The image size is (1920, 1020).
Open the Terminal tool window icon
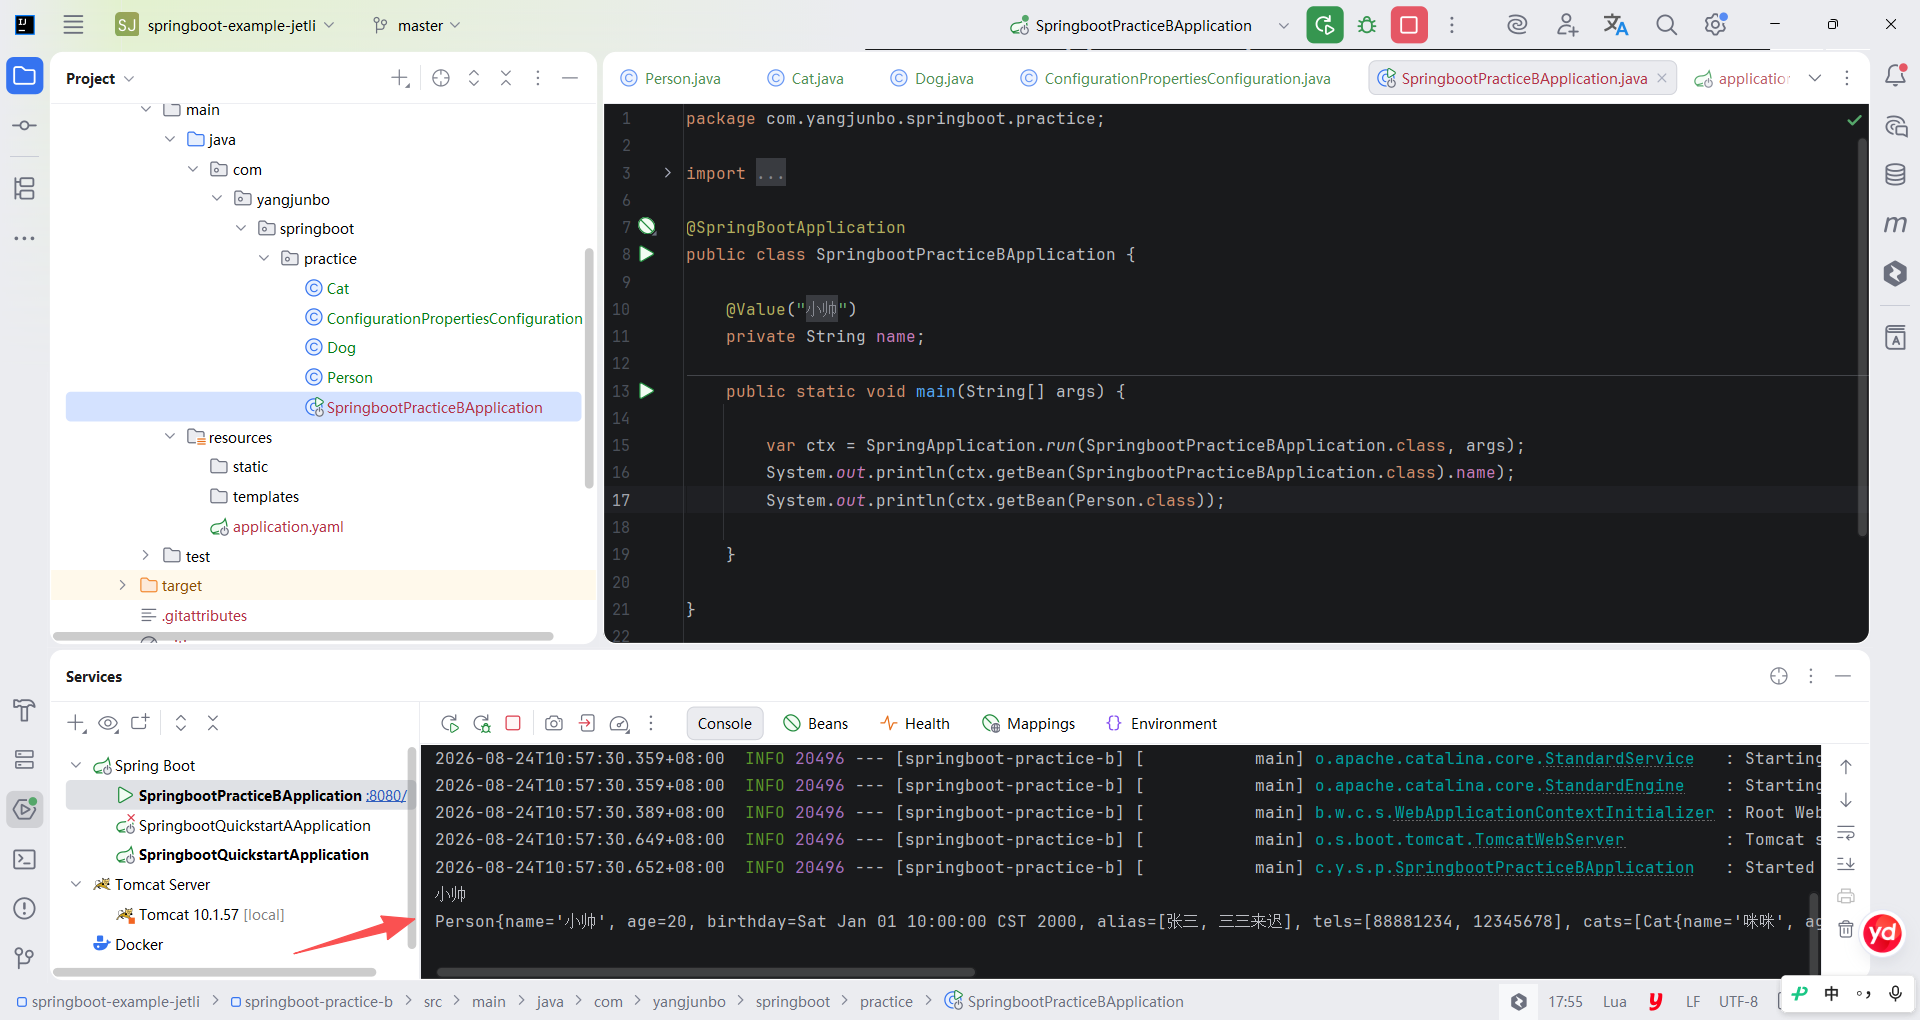(x=25, y=859)
